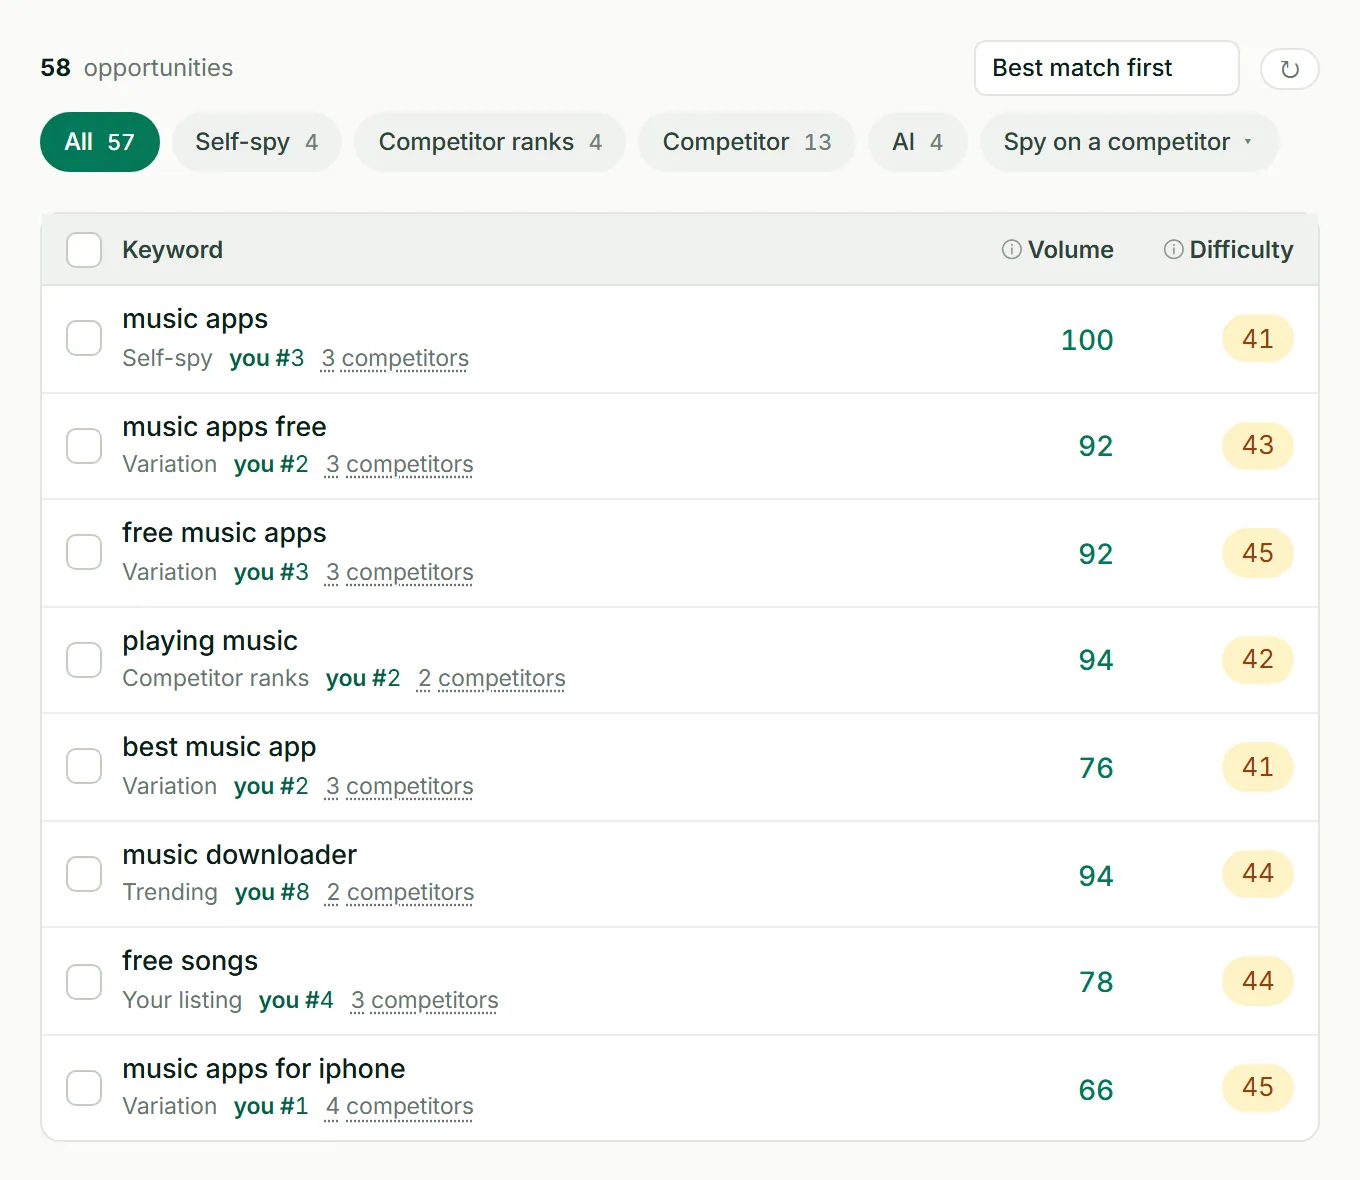Select the AI filter tab
Viewport: 1360px width, 1180px height.
coord(918,142)
